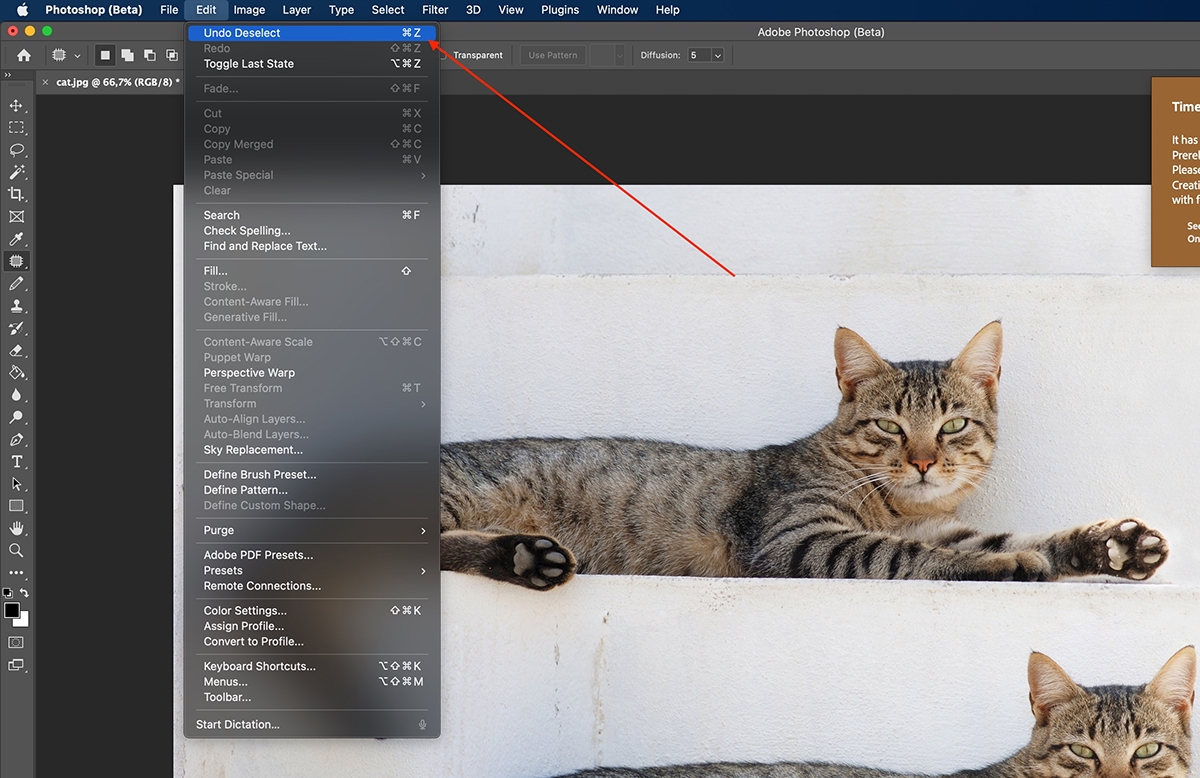Select the Zoom tool
Image resolution: width=1200 pixels, height=778 pixels.
pos(16,550)
